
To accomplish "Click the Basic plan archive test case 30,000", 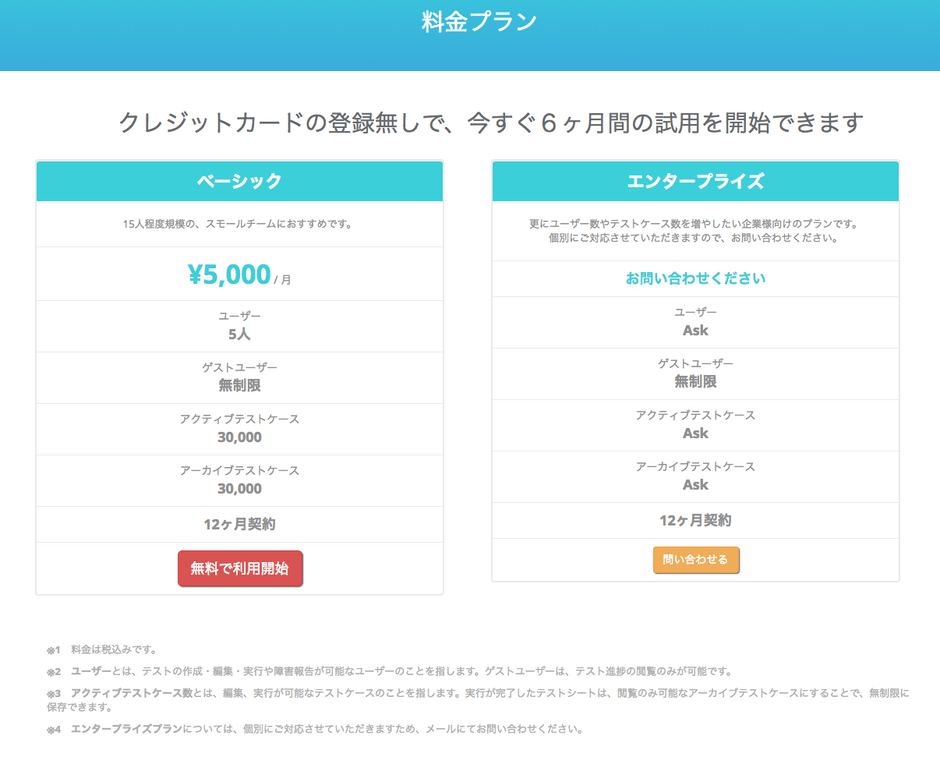I will tap(239, 489).
